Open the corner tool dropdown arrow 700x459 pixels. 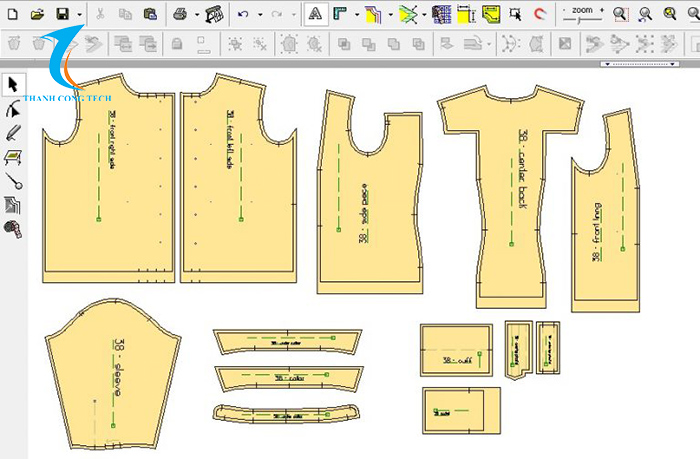tap(357, 15)
